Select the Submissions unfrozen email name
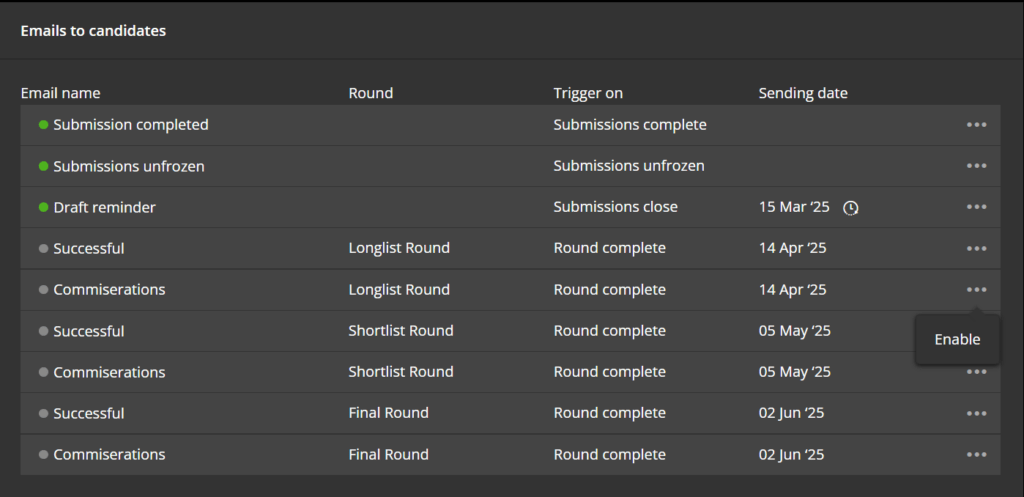 129,167
